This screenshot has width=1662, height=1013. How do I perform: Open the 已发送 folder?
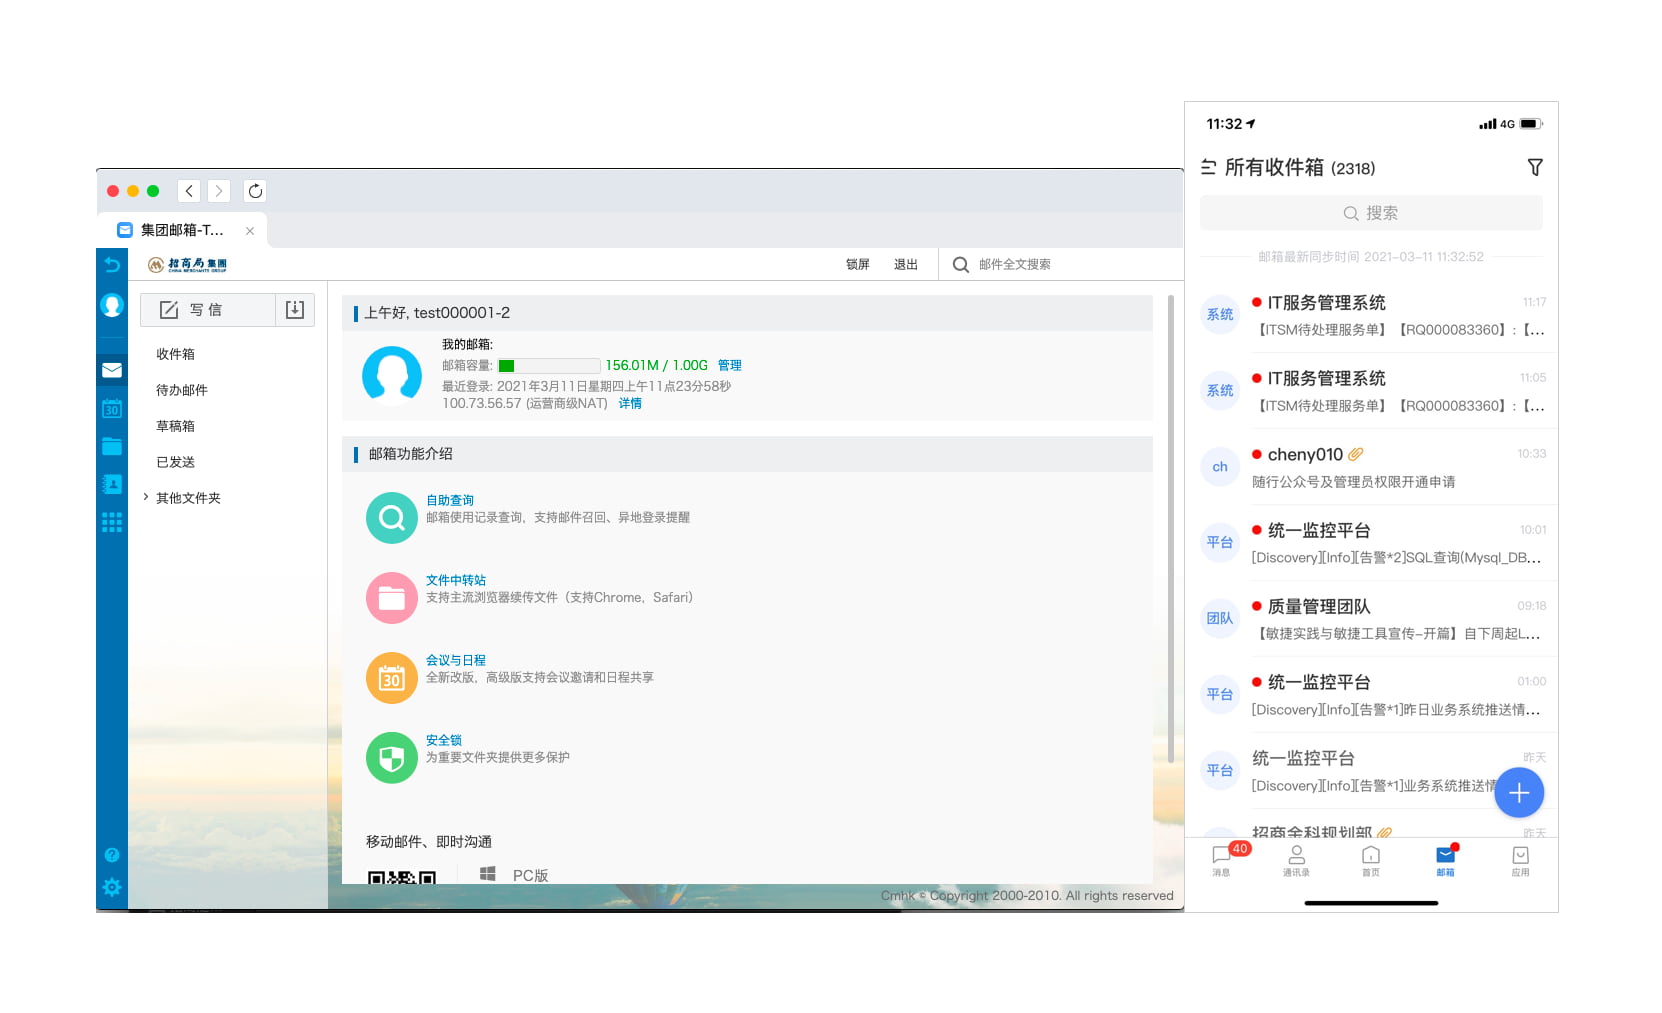176,462
